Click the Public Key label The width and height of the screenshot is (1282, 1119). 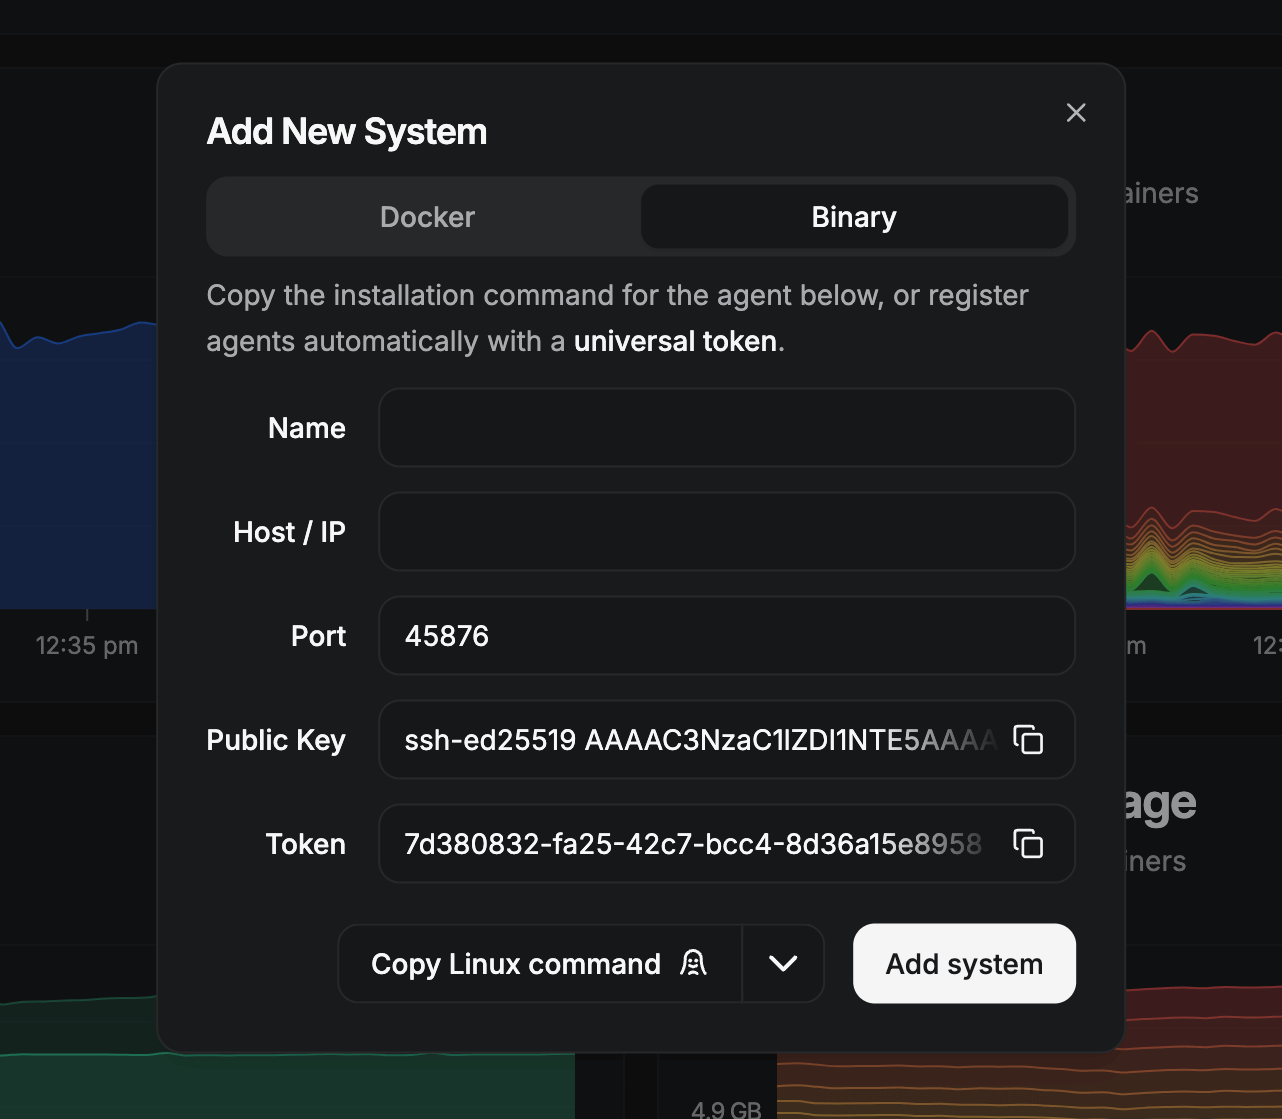click(x=276, y=740)
